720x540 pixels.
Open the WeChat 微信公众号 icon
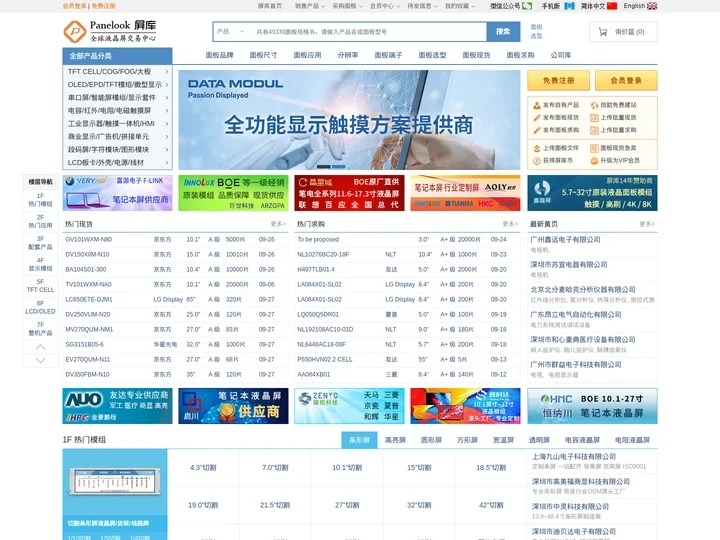click(x=527, y=6)
